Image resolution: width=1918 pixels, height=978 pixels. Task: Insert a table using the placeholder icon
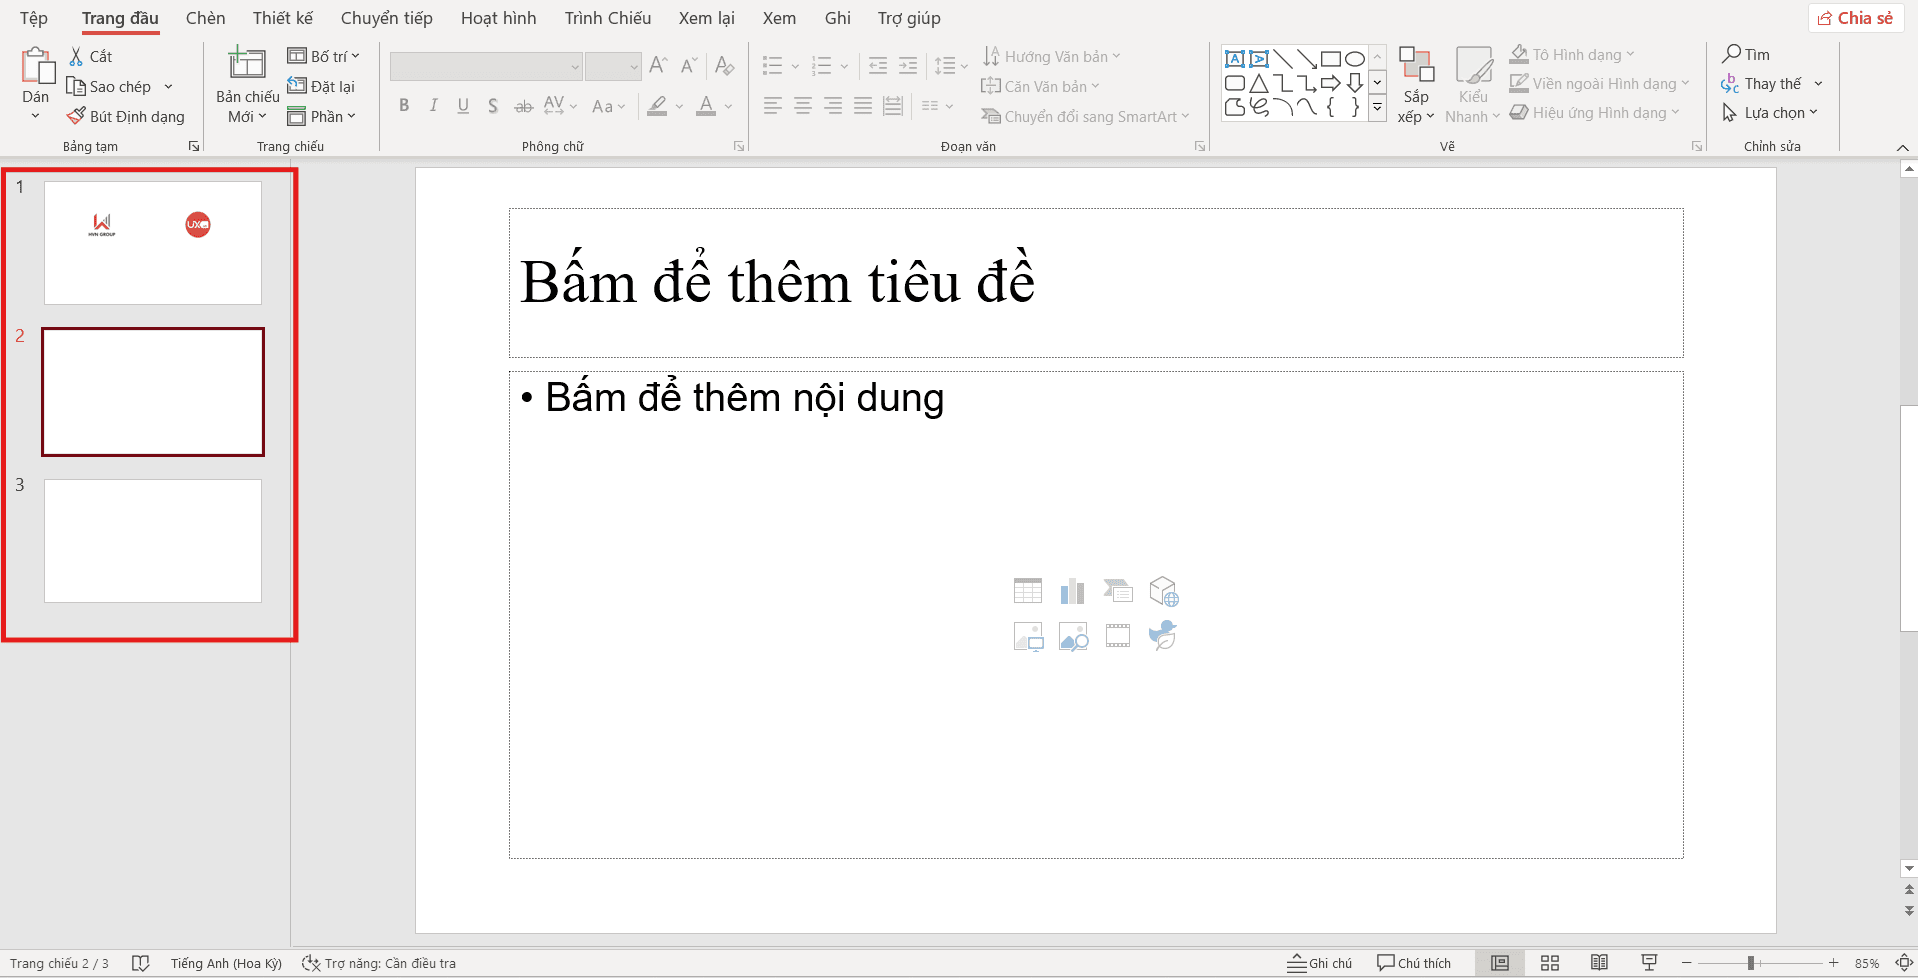coord(1028,590)
